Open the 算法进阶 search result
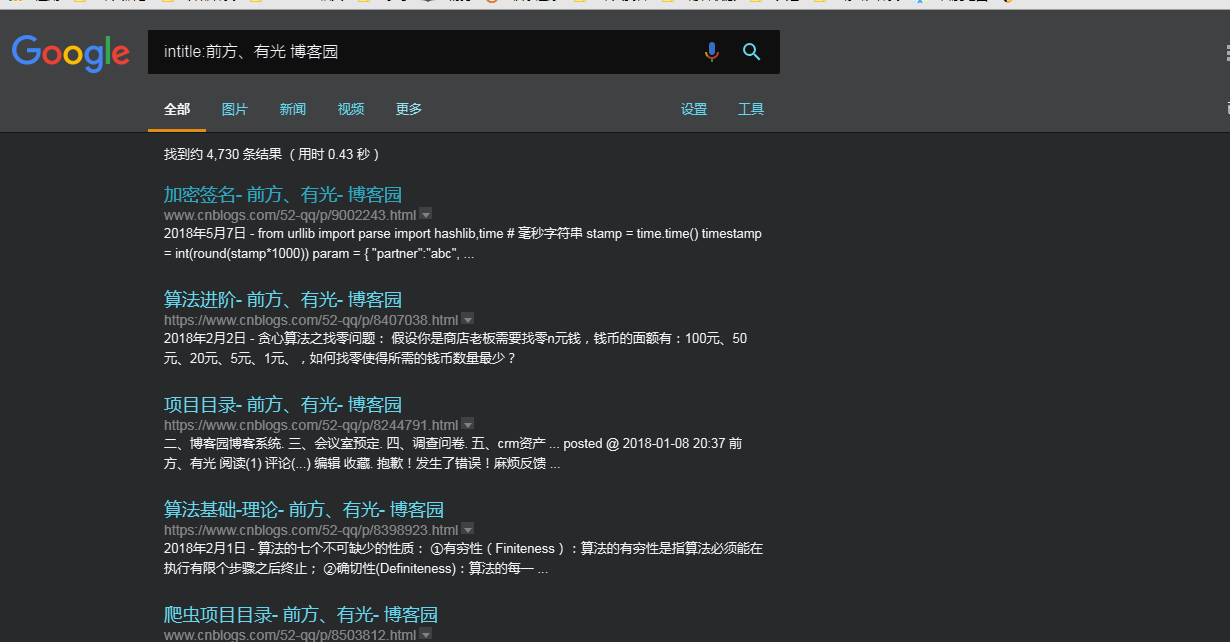The image size is (1230, 642). point(283,299)
